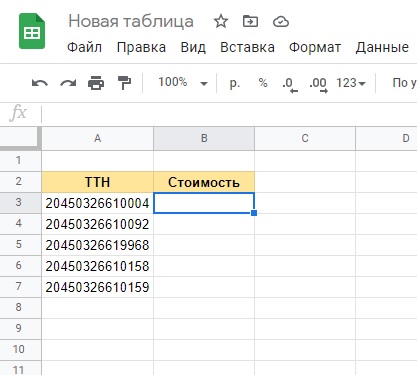Select cell containing 20450326610004
Image resolution: width=417 pixels, height=375 pixels.
(97, 203)
